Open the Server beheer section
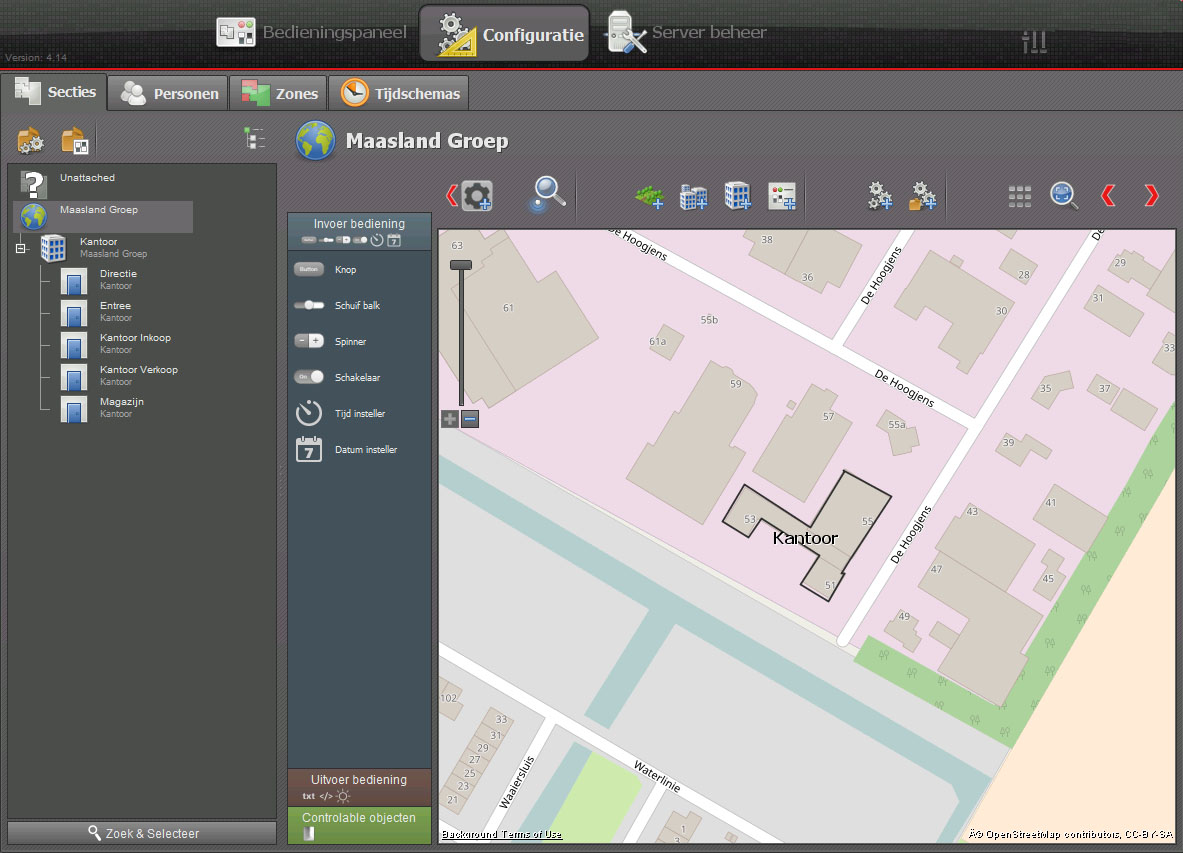The image size is (1183, 853). [687, 33]
